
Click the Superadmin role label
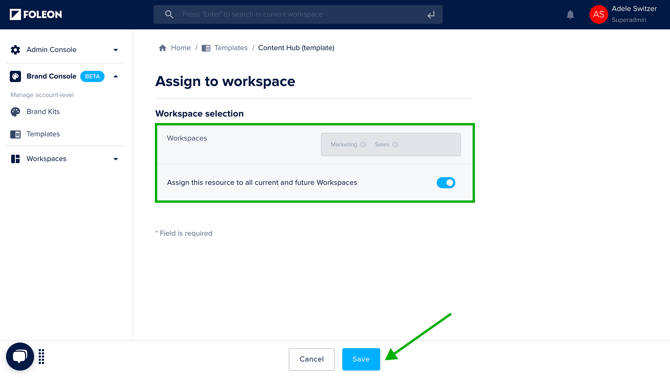point(629,20)
